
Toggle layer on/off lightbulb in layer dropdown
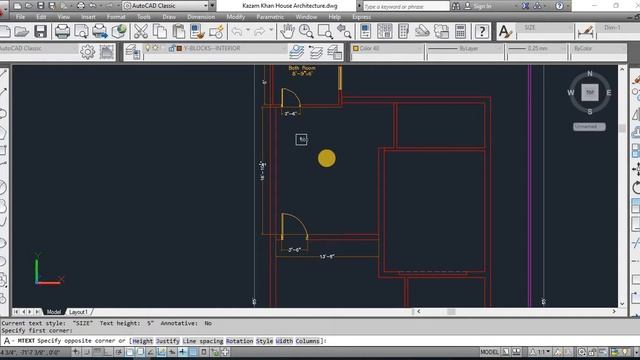click(x=148, y=48)
